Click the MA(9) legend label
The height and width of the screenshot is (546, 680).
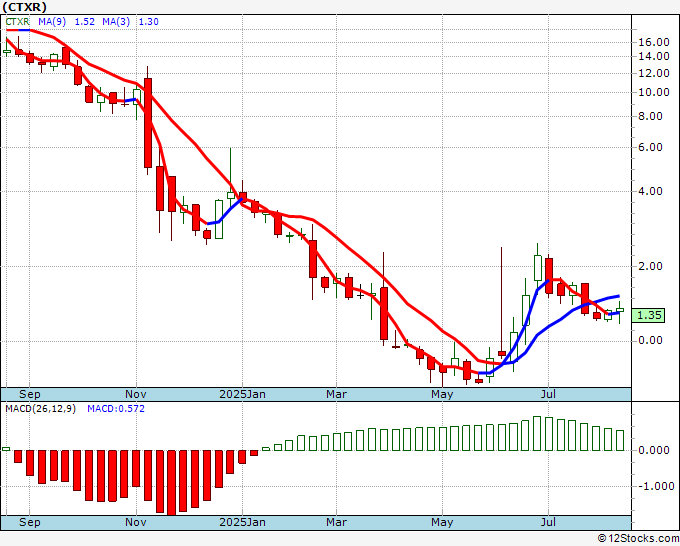52,22
